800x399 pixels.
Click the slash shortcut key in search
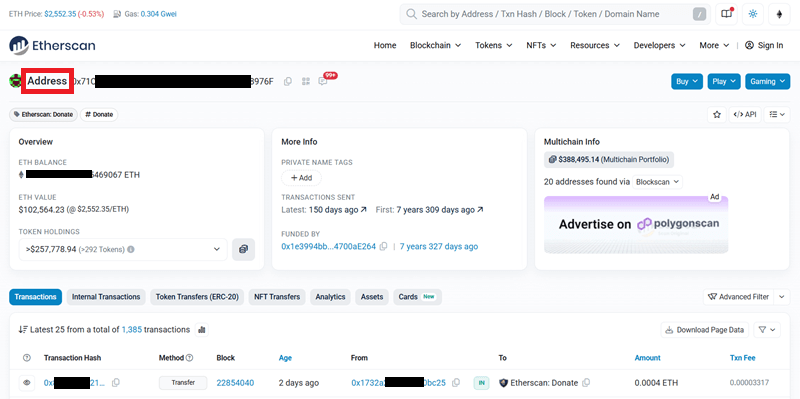[x=699, y=14]
